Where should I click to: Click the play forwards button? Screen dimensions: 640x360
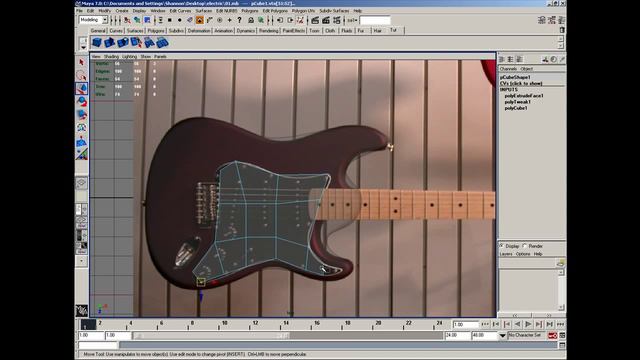click(528, 324)
